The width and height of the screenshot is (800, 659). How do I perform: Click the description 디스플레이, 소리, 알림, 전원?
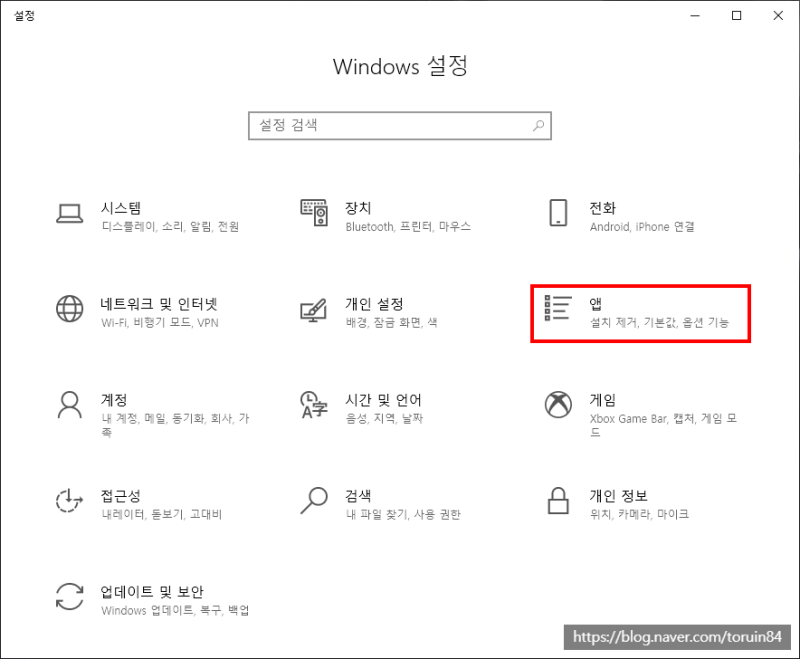[170, 226]
